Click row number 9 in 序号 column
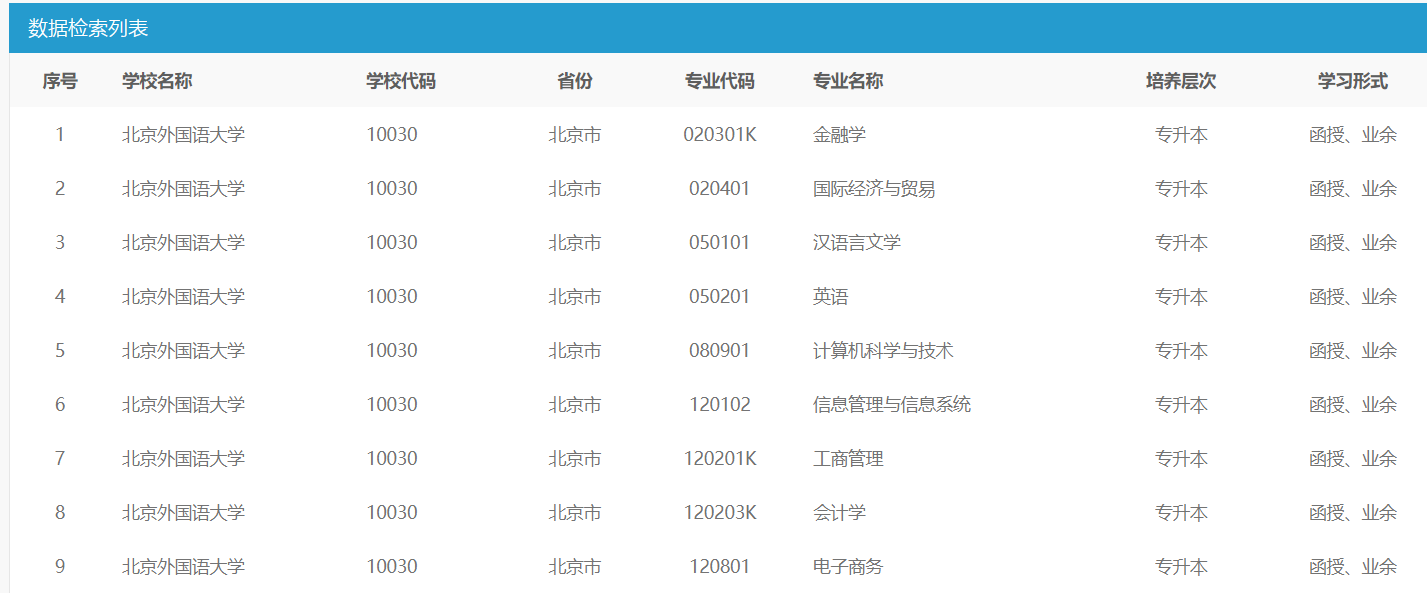Viewport: 1427px width, 593px height. point(60,567)
